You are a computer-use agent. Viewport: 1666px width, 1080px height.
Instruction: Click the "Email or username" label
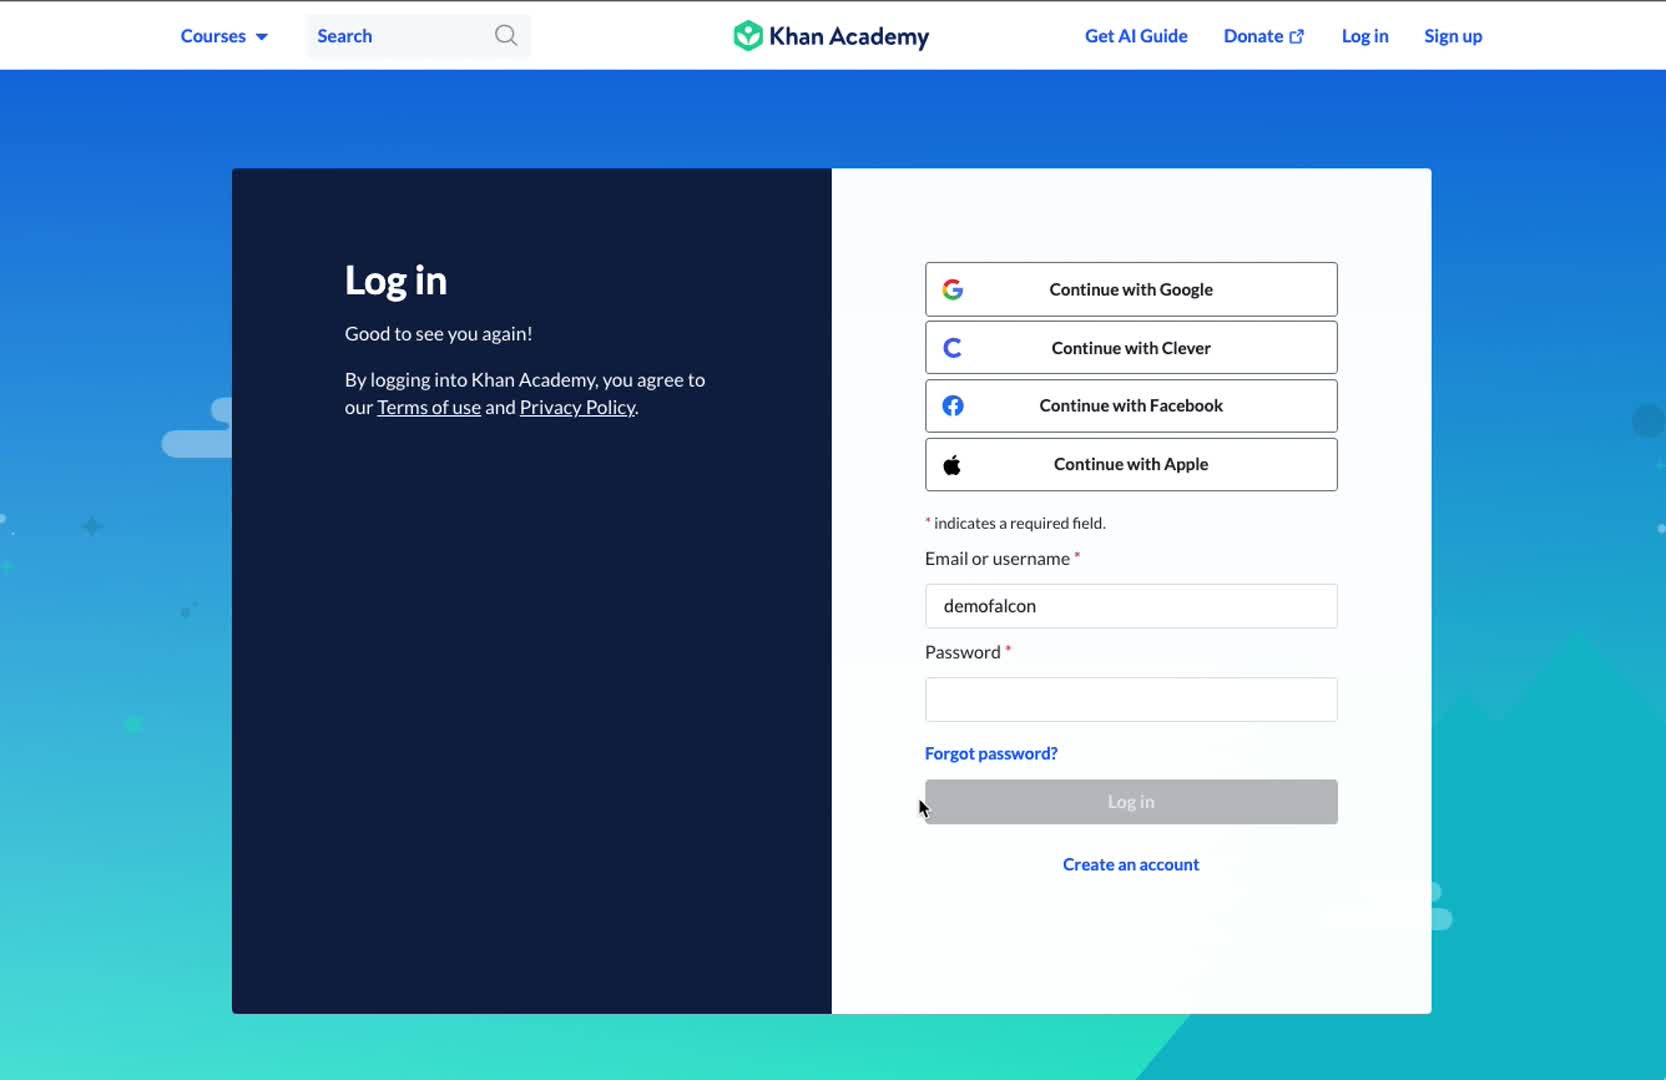tap(997, 559)
